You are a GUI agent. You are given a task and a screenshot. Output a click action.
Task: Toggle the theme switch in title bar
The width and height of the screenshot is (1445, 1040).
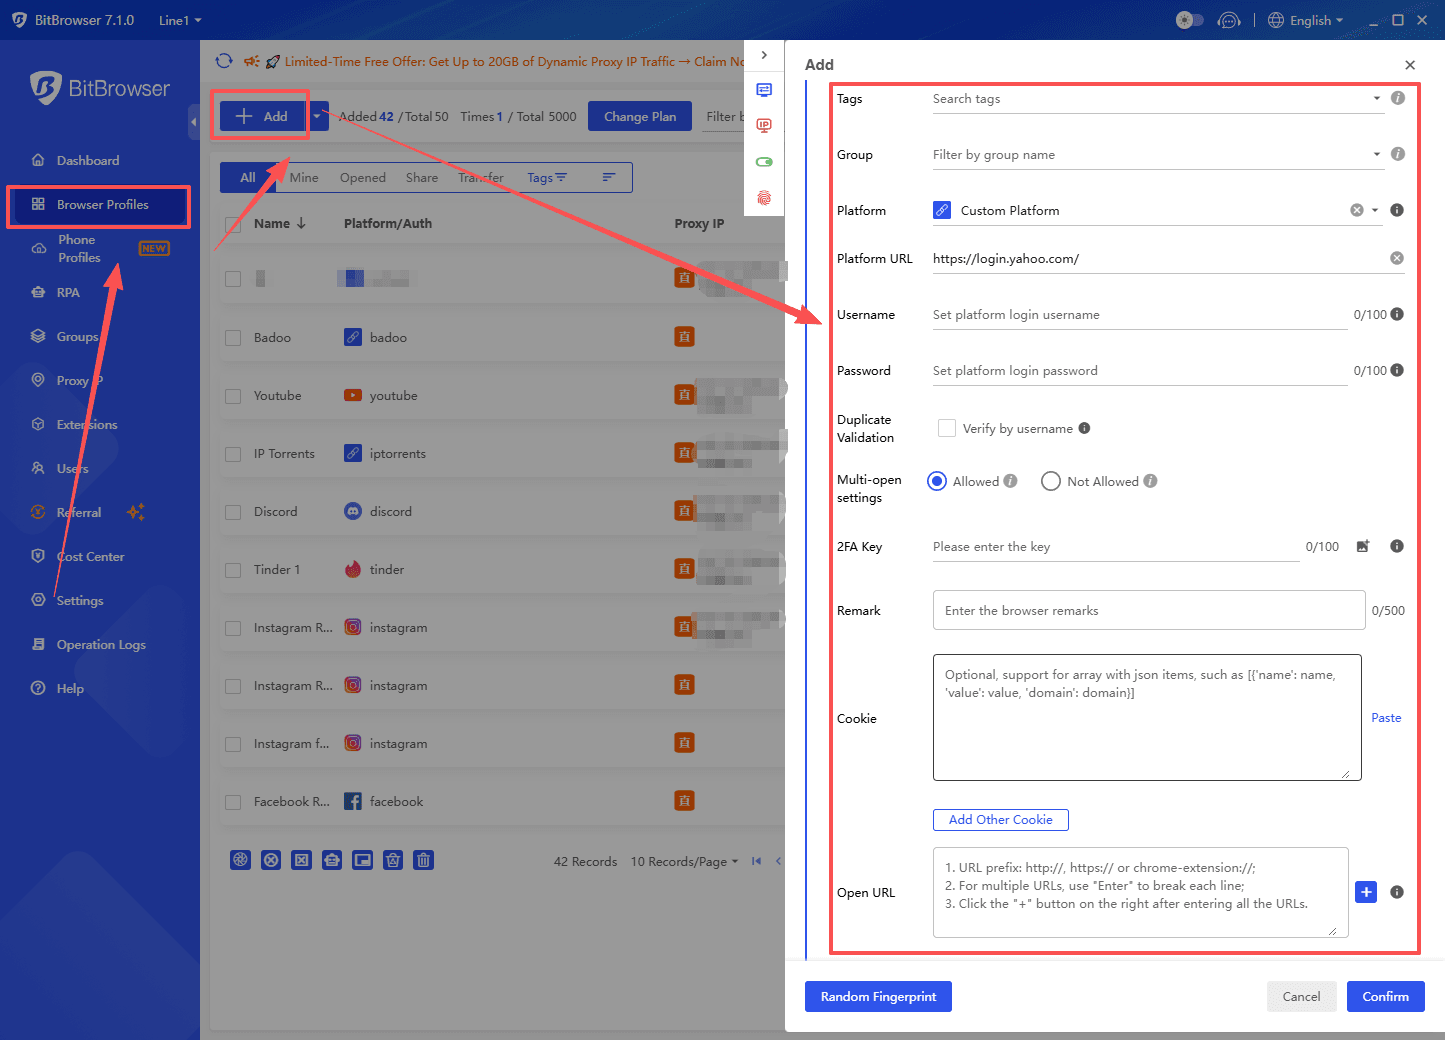pyautogui.click(x=1189, y=20)
